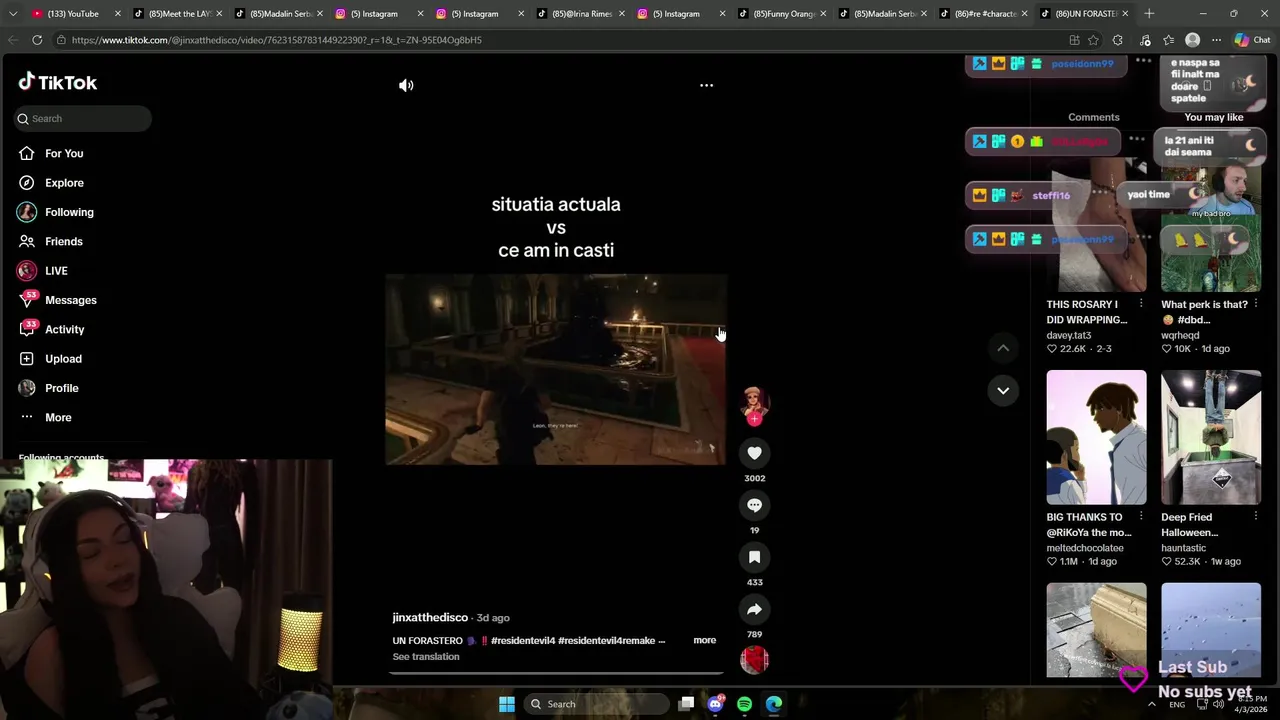Go to Profile in the sidebar
This screenshot has height=720, width=1280.
coord(61,388)
